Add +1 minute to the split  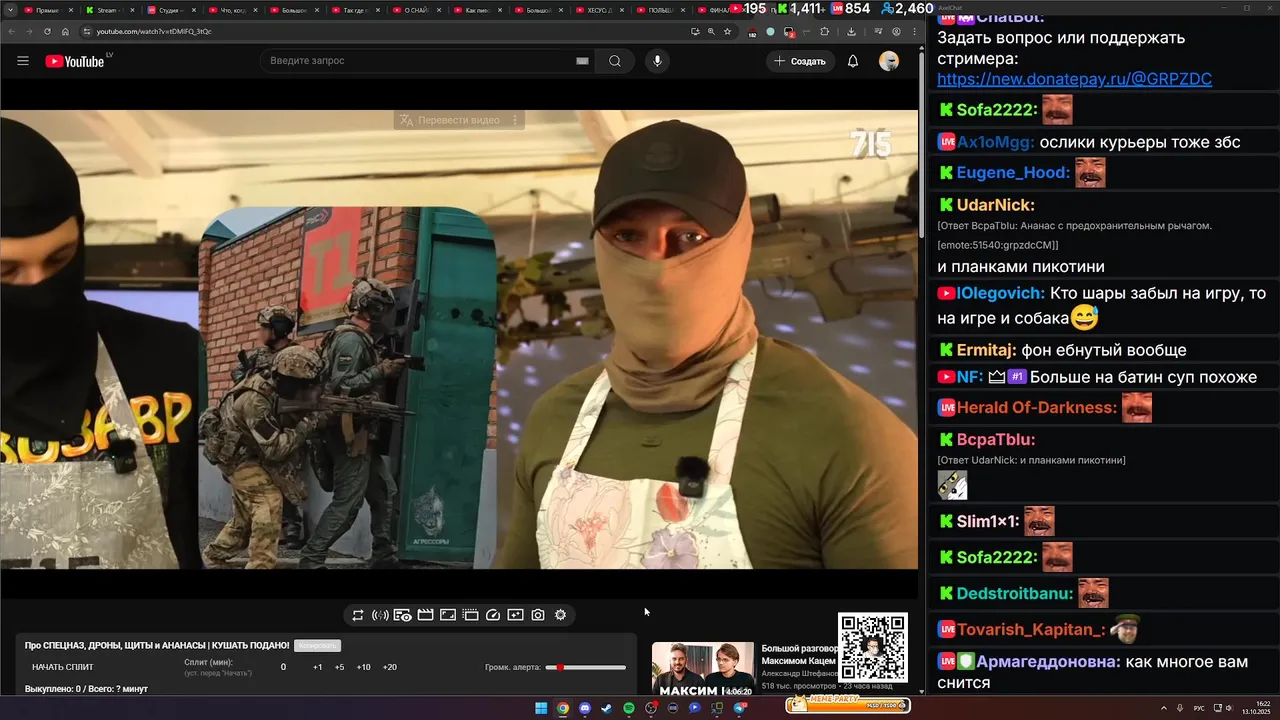click(317, 667)
